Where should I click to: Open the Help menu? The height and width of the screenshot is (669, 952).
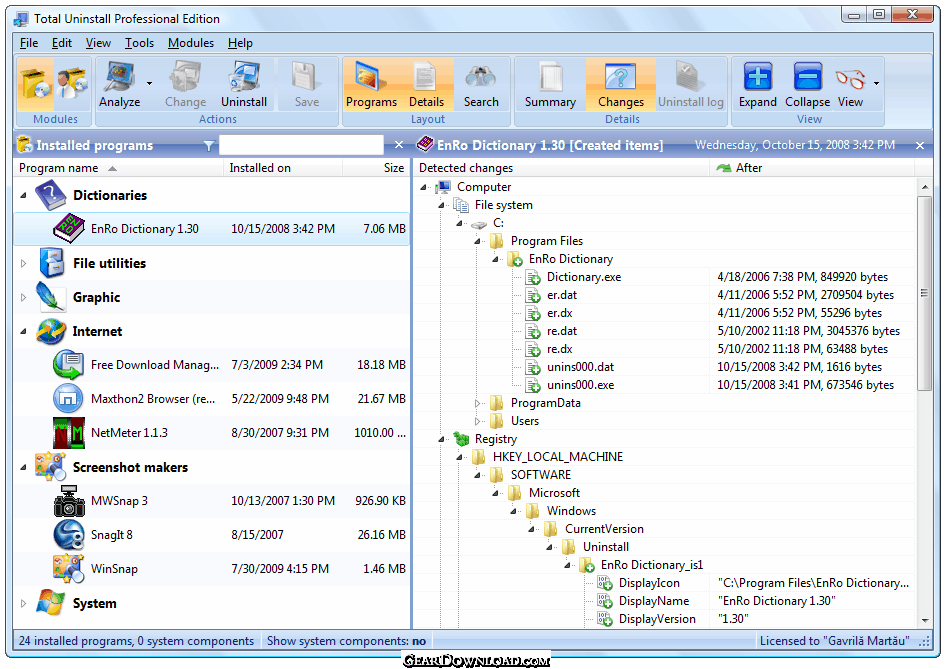[240, 43]
